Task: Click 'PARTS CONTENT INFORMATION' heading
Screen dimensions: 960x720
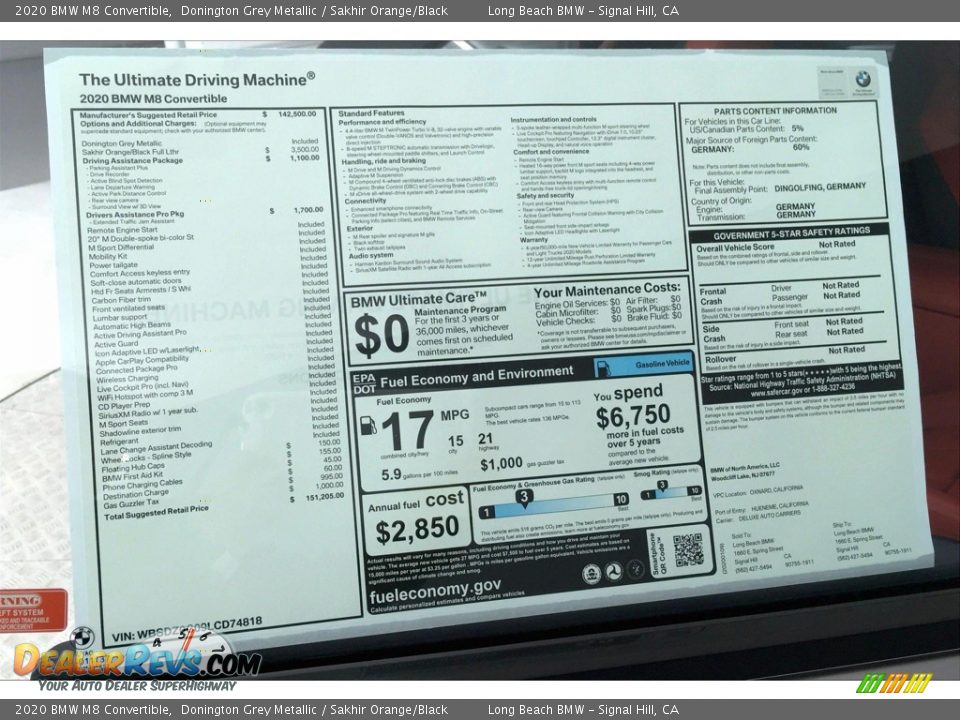Action: [775, 111]
